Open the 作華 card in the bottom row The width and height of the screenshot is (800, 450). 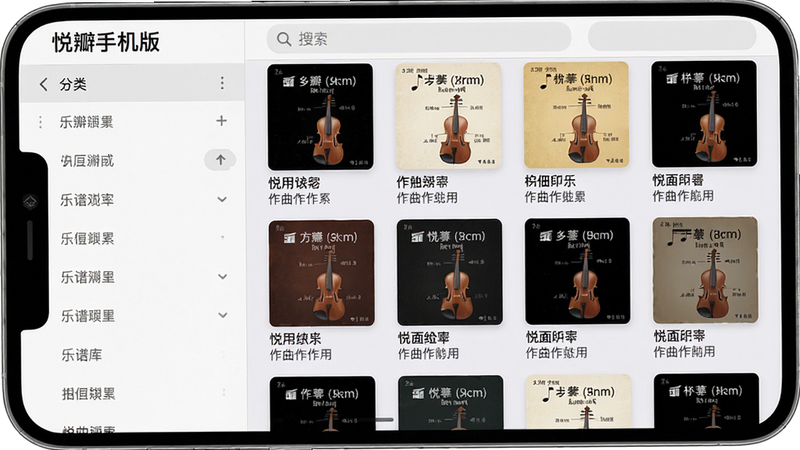point(322,403)
